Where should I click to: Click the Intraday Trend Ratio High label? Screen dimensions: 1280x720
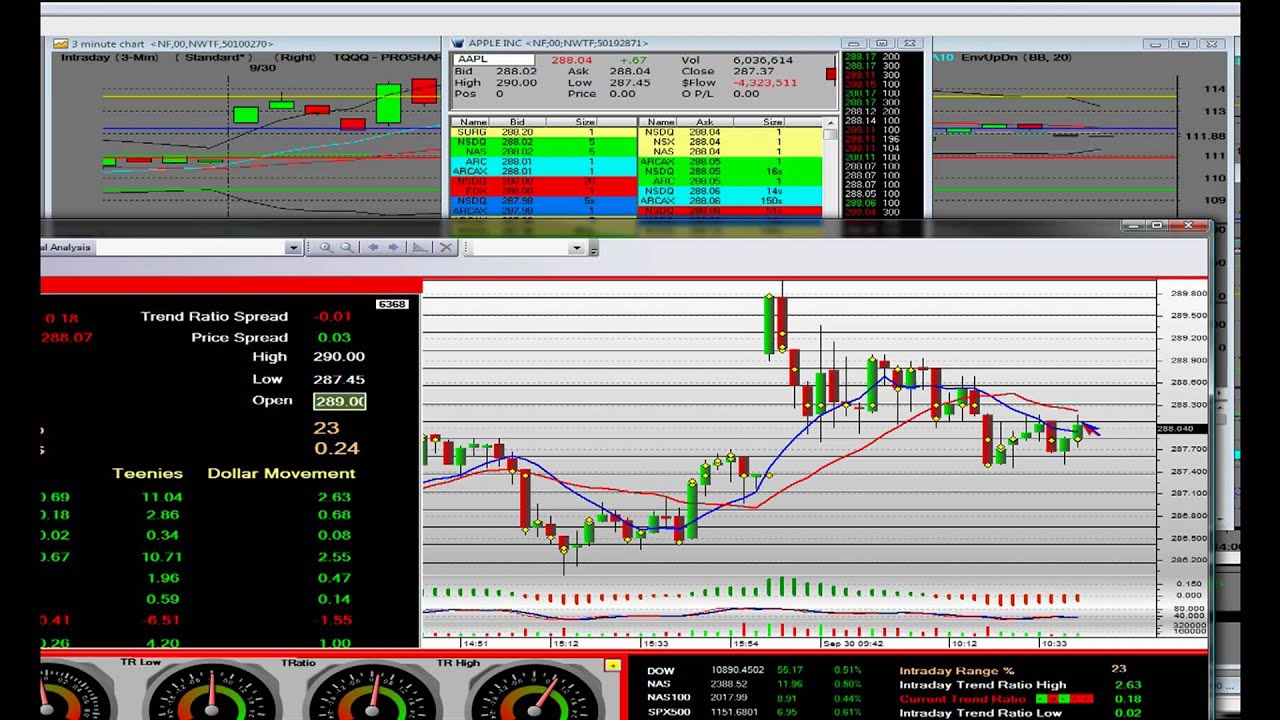[982, 685]
